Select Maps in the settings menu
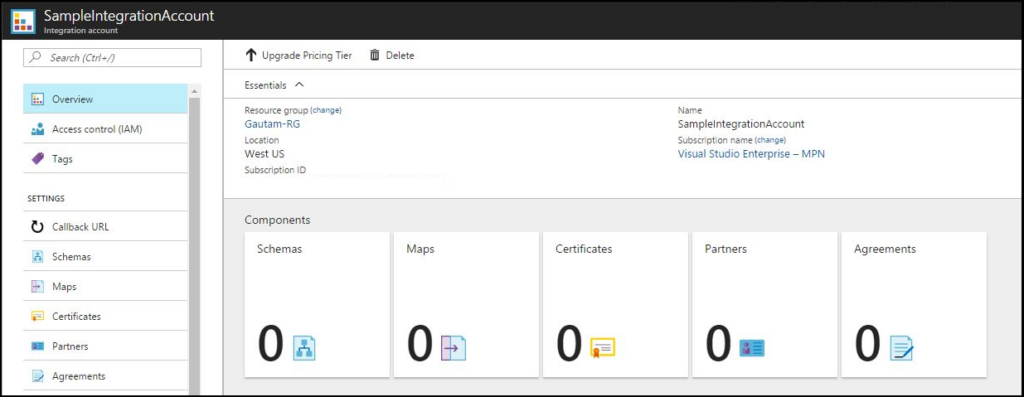 point(105,287)
